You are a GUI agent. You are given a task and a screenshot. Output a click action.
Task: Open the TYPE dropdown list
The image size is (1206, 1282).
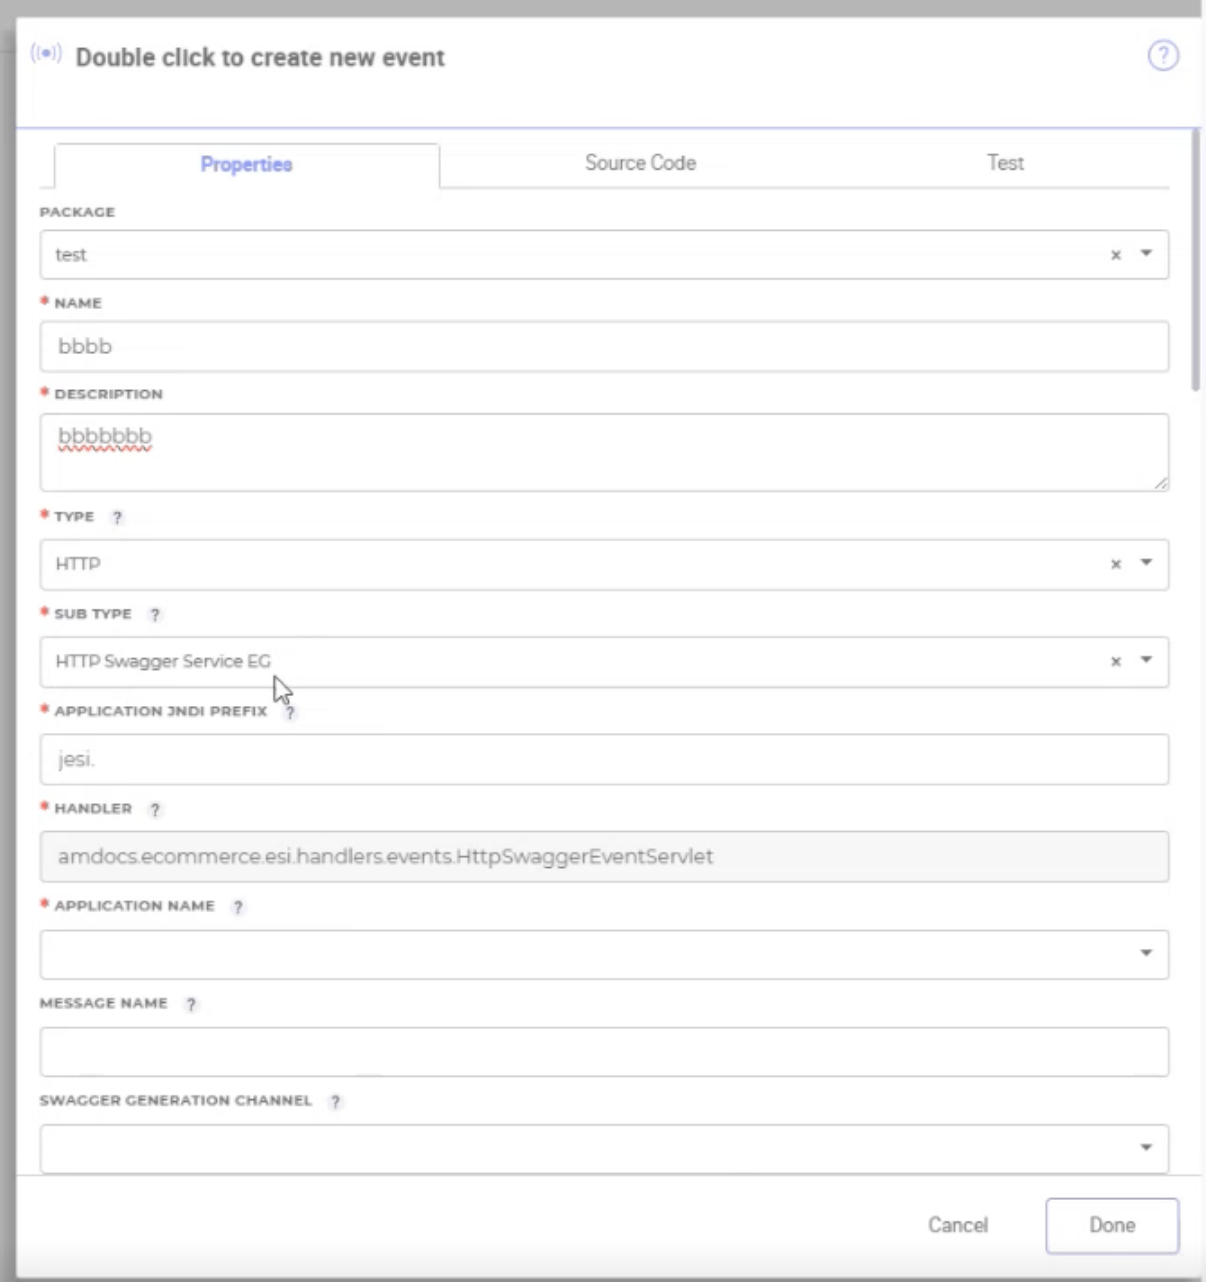pyautogui.click(x=1146, y=563)
